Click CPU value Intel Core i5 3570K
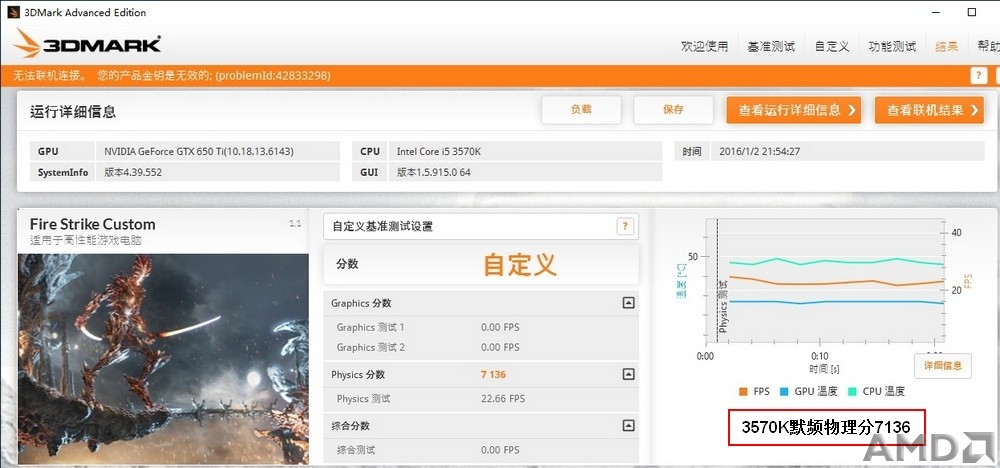This screenshot has width=1000, height=468. coord(437,152)
